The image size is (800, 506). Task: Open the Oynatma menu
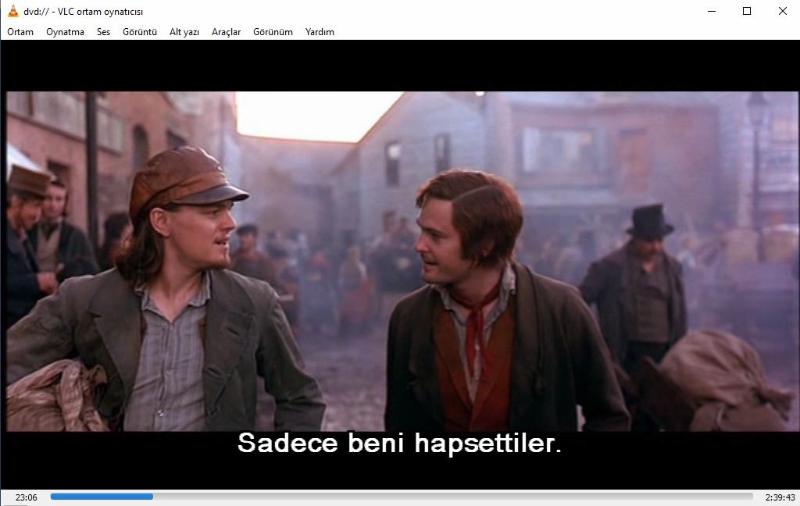[65, 32]
